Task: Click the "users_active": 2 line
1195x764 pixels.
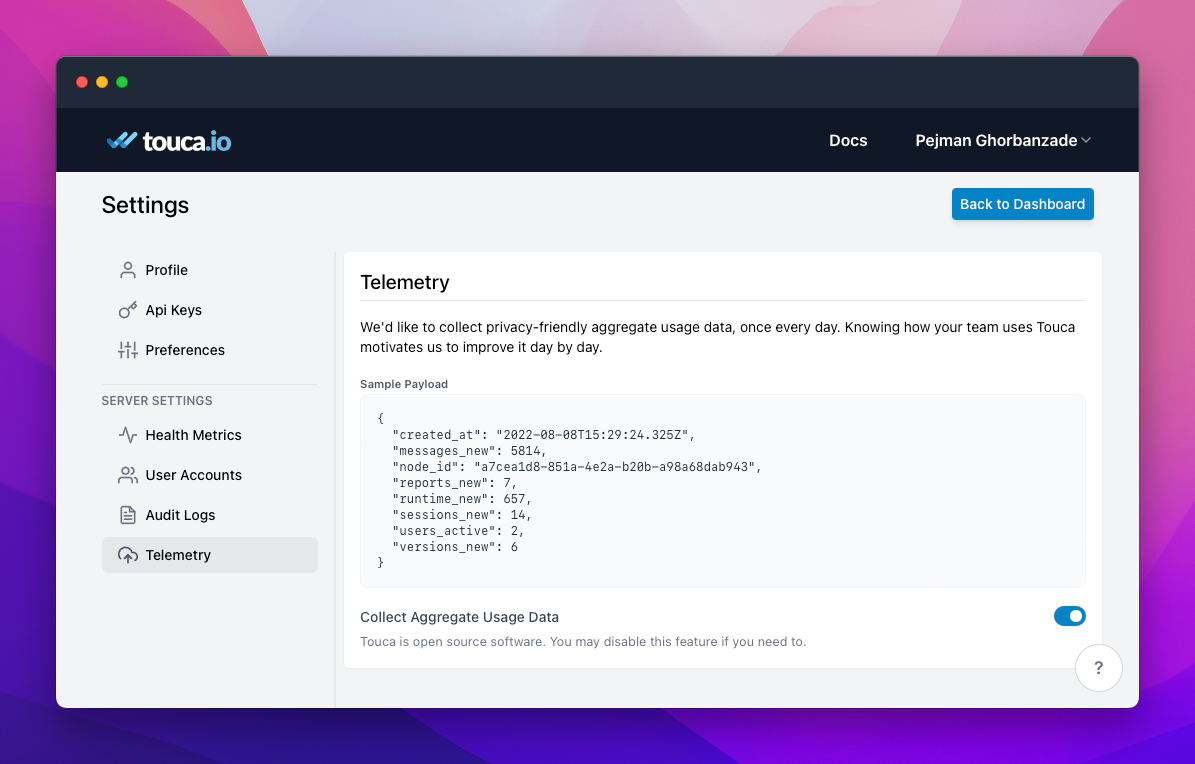Action: pos(458,531)
